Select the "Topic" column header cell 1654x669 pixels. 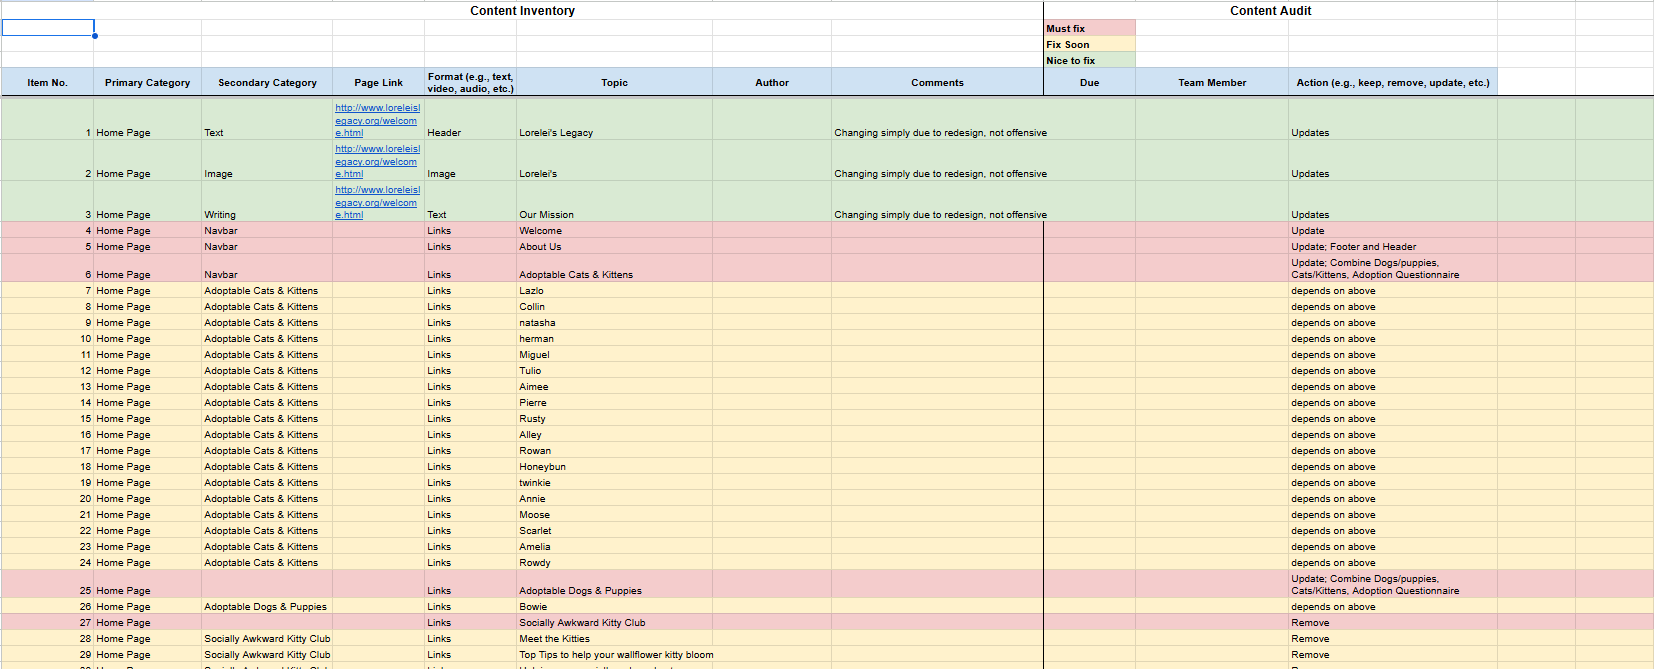614,82
